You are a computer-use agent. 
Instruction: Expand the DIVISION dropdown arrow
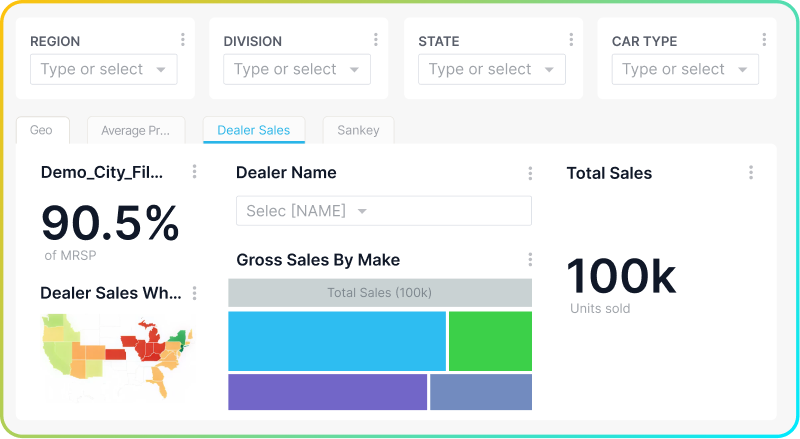(354, 70)
